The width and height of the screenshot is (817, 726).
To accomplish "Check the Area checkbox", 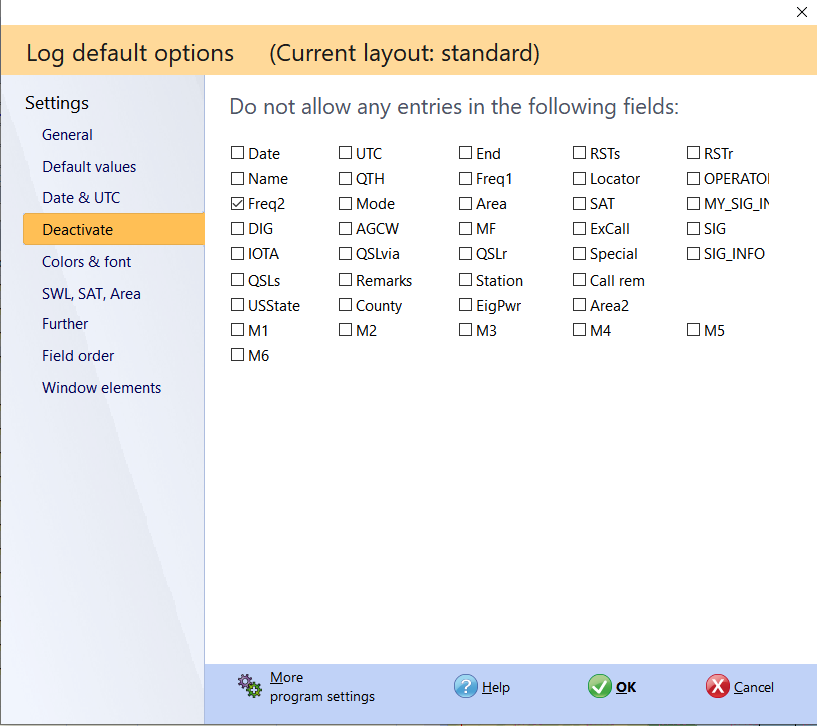I will pyautogui.click(x=465, y=203).
